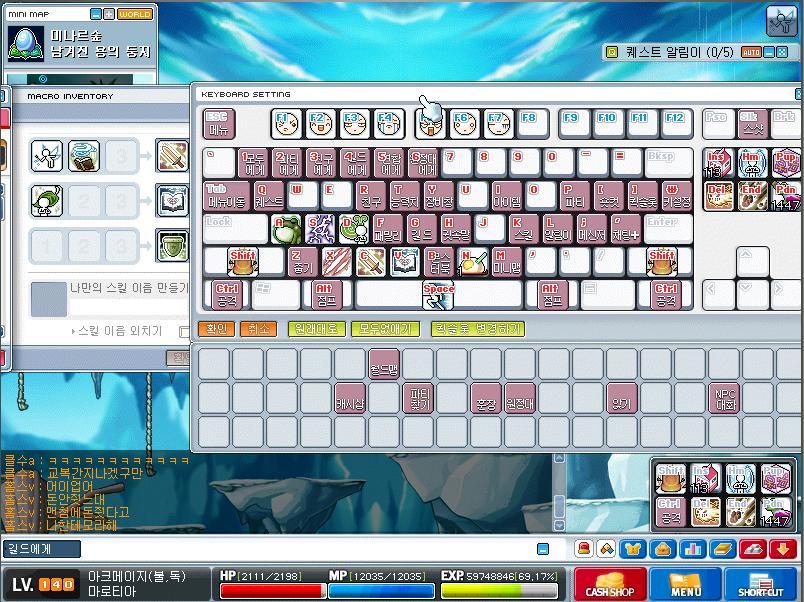Viewport: 804px width, 602px height.
Task: Select the Ins milk carton item key
Action: (x=718, y=163)
